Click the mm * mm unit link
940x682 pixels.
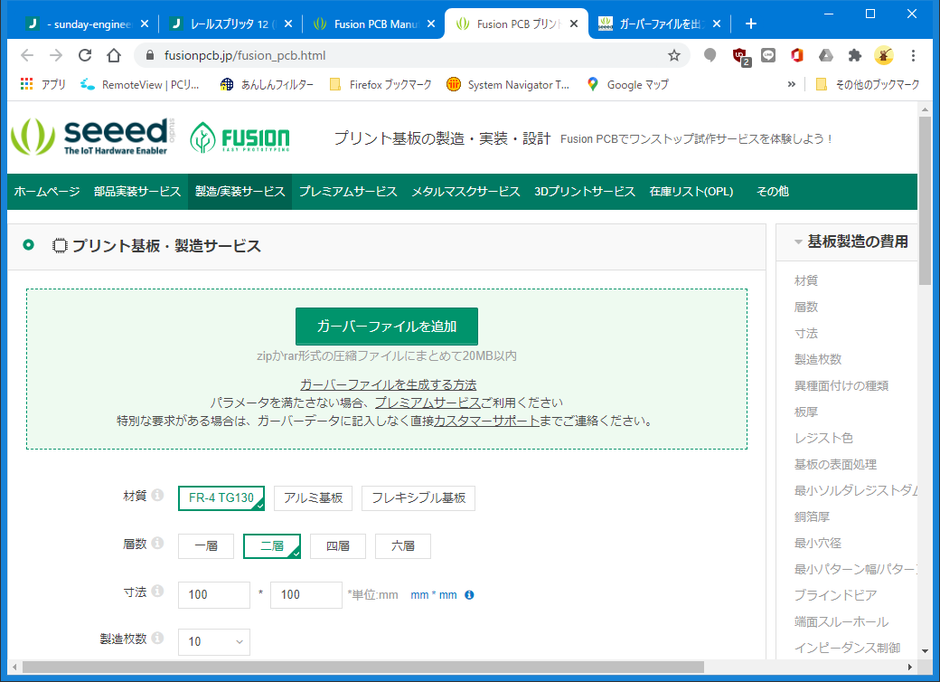[x=433, y=595]
